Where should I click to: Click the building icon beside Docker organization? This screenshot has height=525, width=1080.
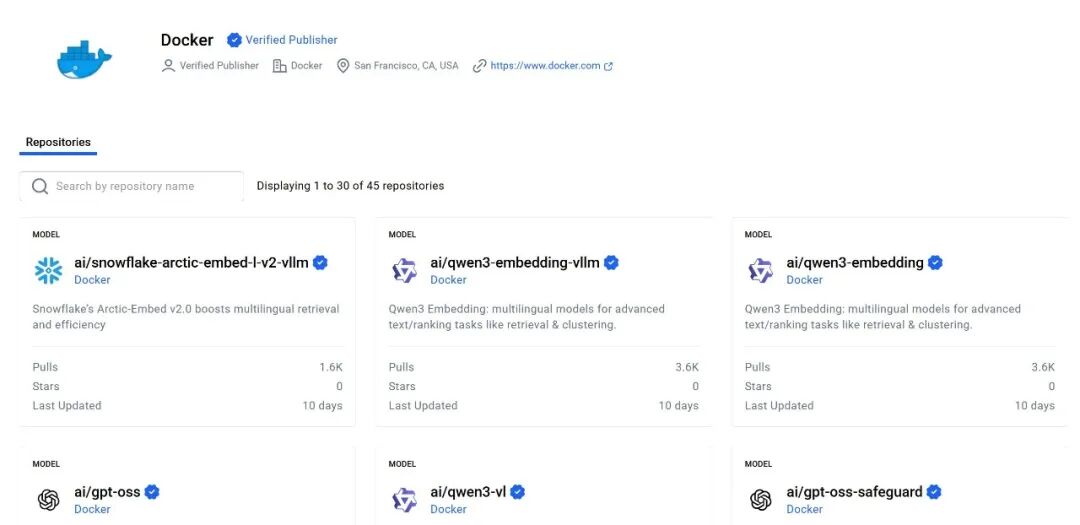[x=279, y=66]
